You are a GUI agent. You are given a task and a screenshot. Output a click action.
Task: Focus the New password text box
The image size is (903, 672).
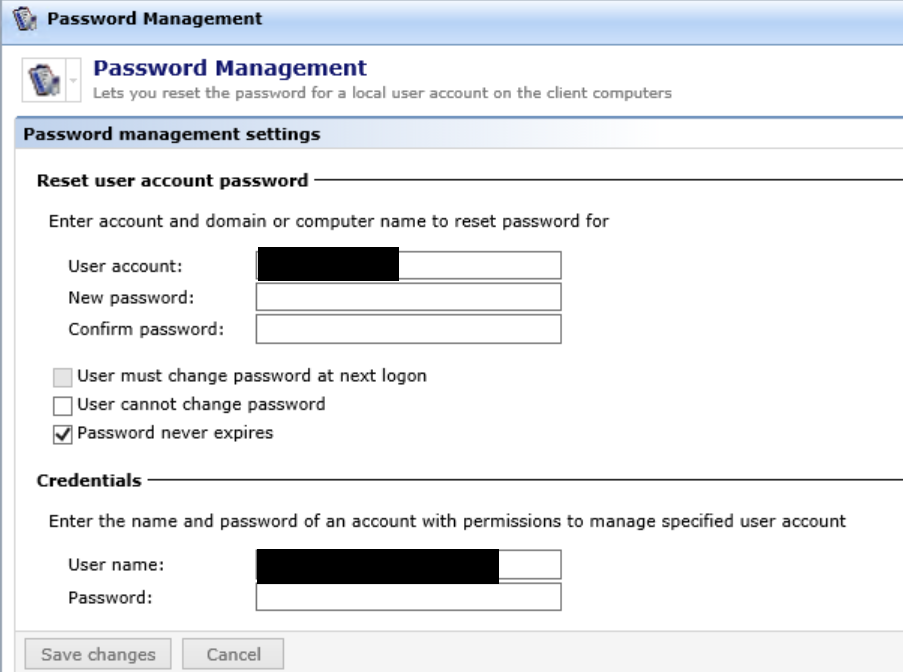pyautogui.click(x=408, y=297)
